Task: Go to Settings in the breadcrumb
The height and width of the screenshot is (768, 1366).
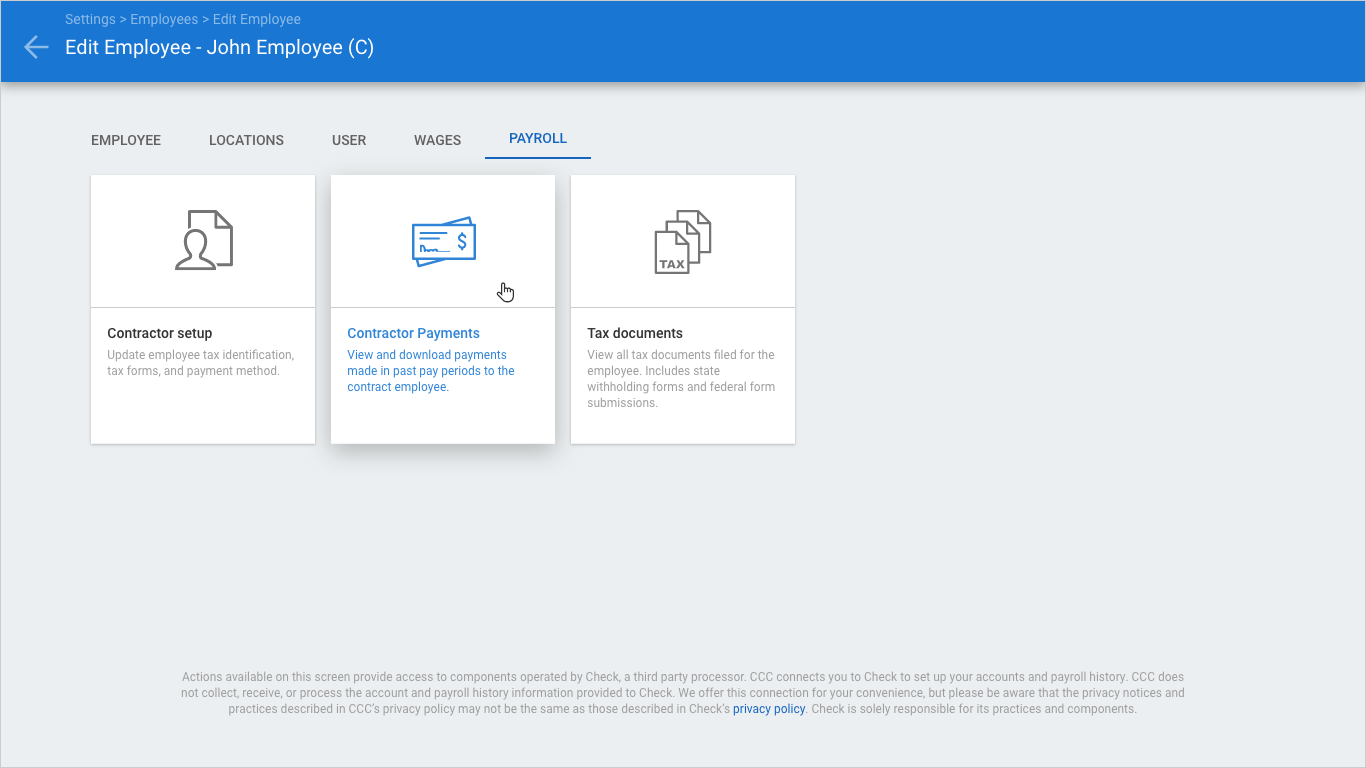Action: pos(89,19)
